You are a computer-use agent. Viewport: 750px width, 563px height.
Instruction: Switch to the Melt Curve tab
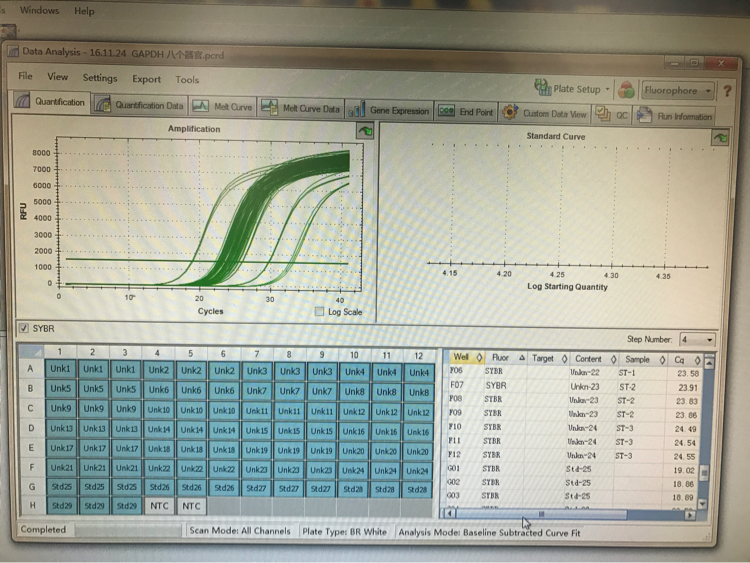(222, 107)
